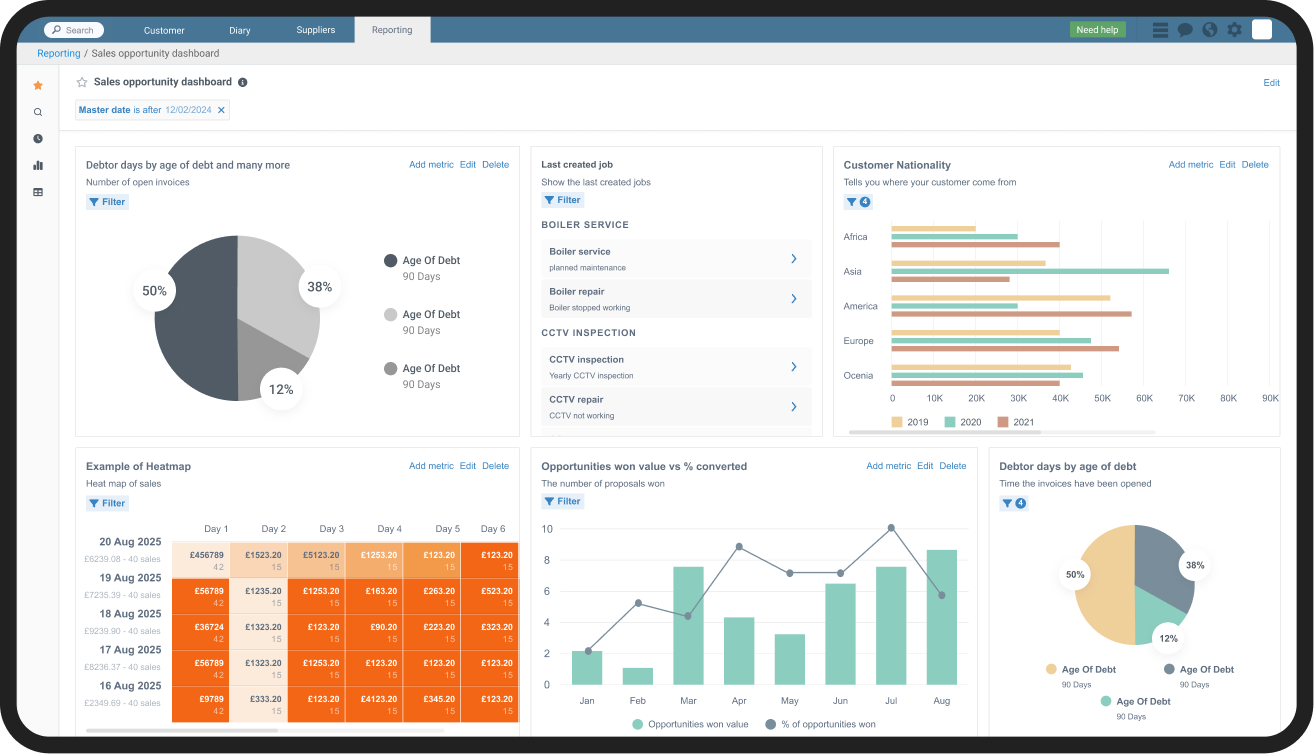Click the Need help button
The height and width of the screenshot is (754, 1314).
[1097, 30]
